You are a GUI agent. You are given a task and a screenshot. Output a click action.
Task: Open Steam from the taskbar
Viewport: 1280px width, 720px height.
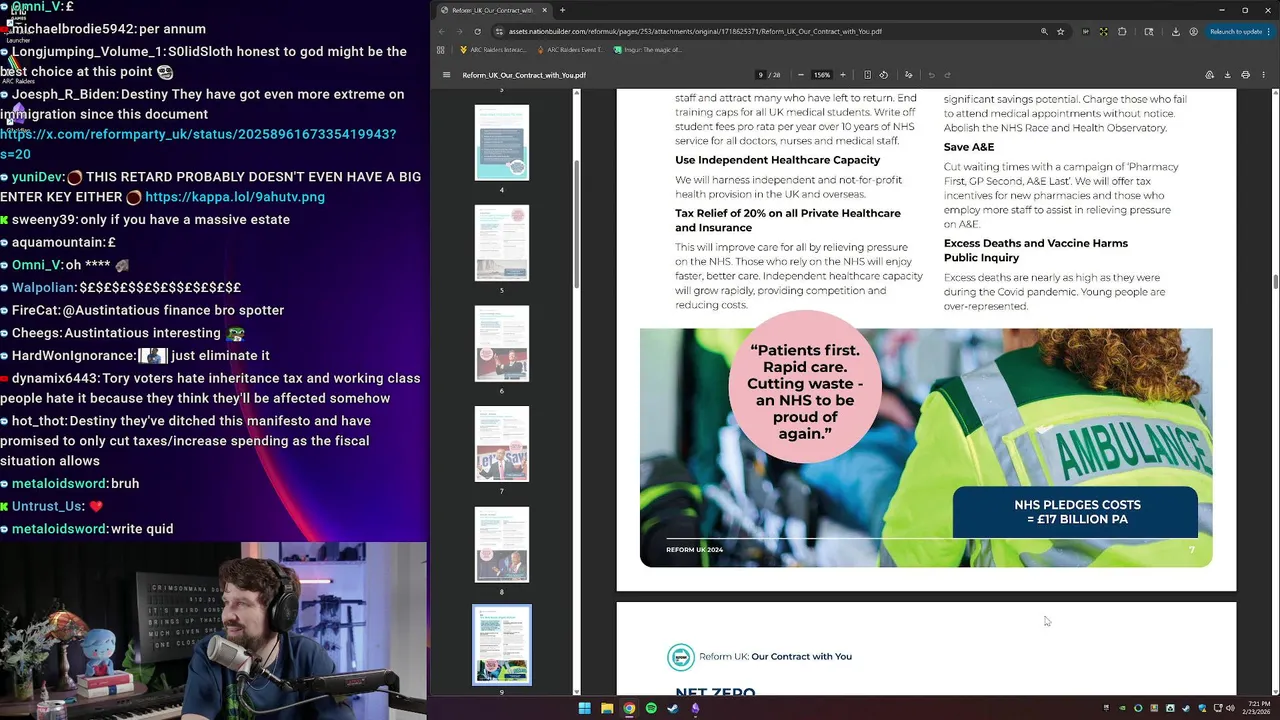tap(673, 708)
